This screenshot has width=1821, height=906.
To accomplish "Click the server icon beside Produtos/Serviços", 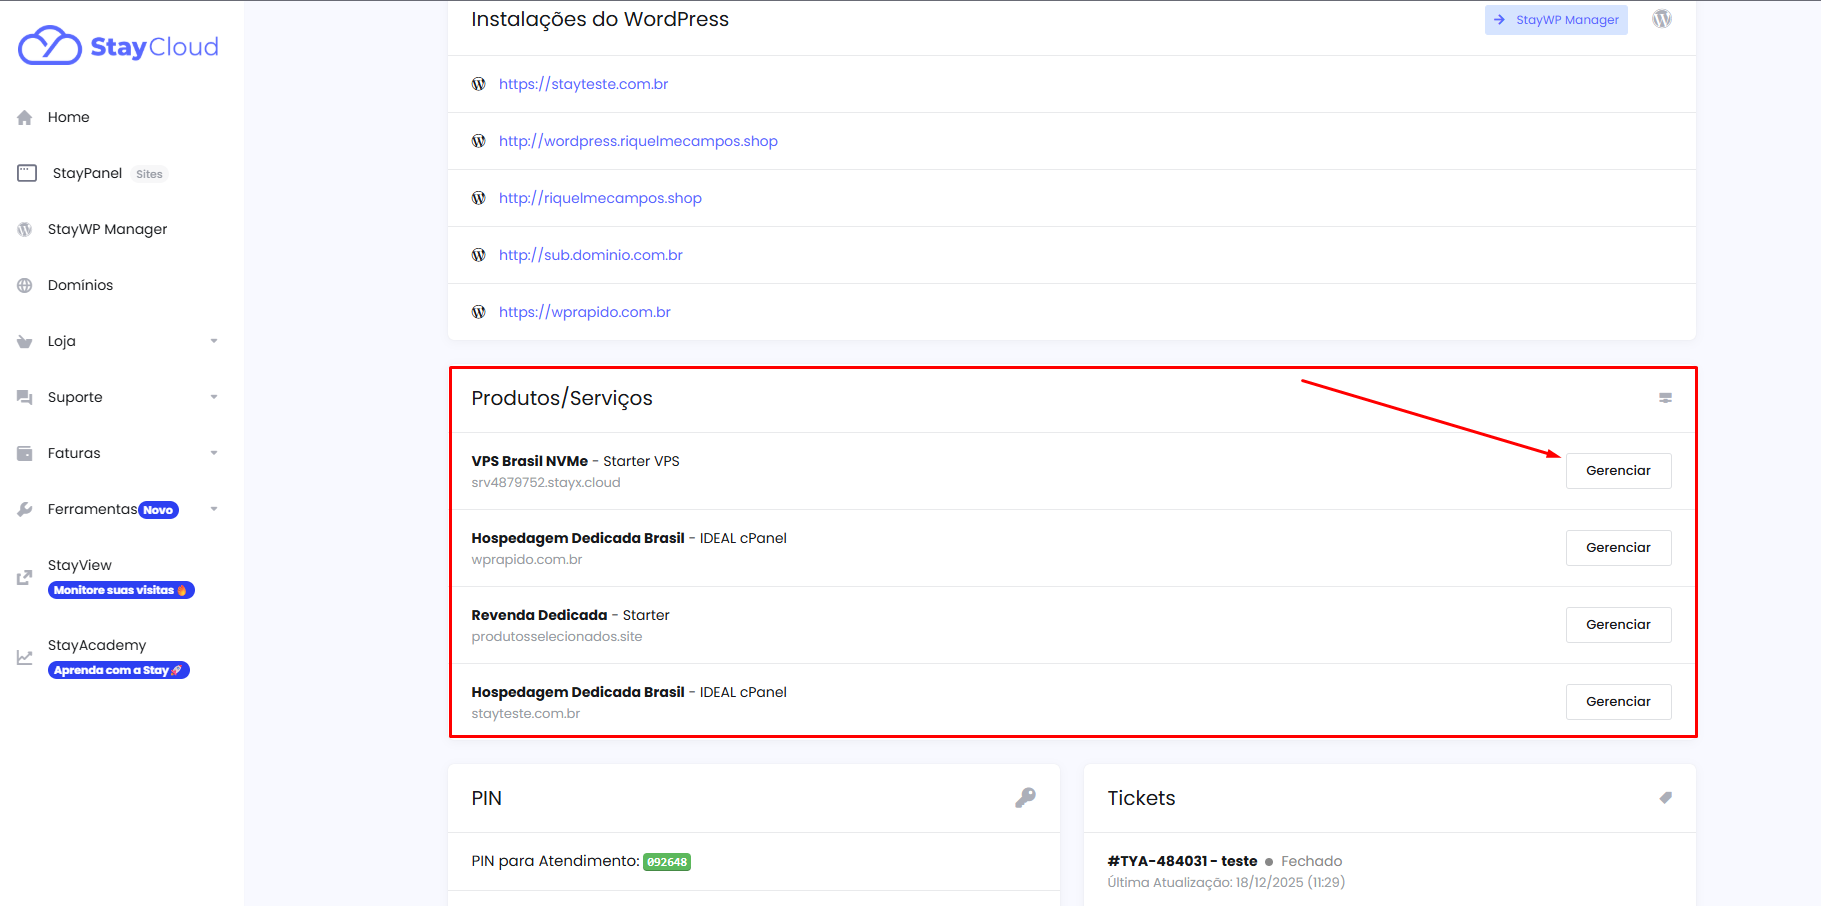I will [1665, 397].
